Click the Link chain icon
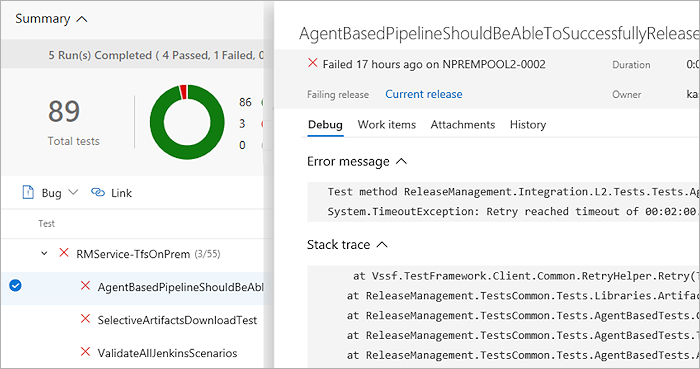The width and height of the screenshot is (700, 369). (98, 192)
